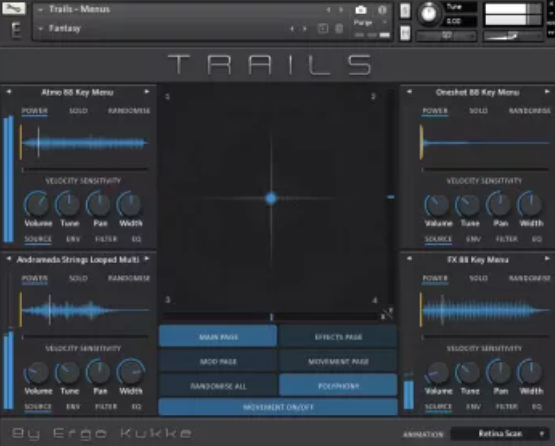Screen dimensions: 555x446
Task: Switch to FILTER tab in FX layer
Action: pyautogui.click(x=507, y=407)
